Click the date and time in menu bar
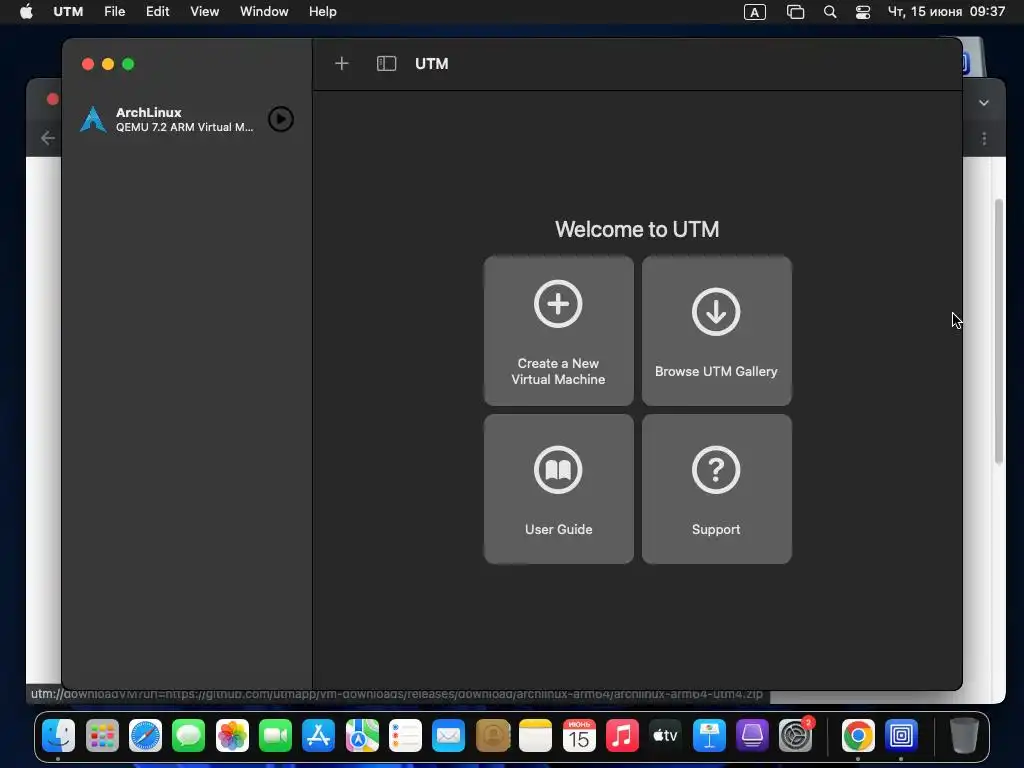The width and height of the screenshot is (1024, 768). tap(946, 12)
